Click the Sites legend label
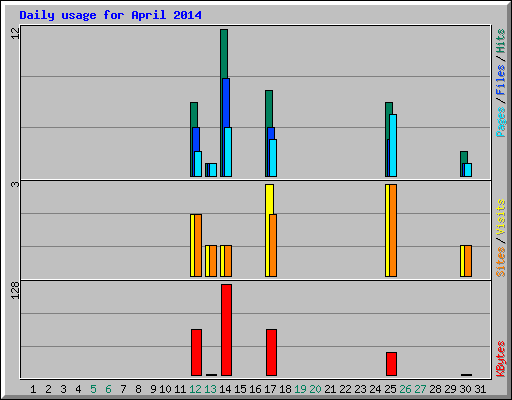The image size is (512, 400). [501, 262]
